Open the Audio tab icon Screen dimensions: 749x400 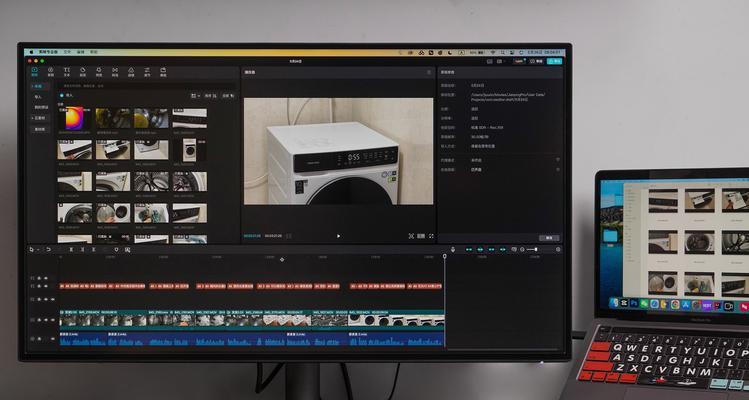pyautogui.click(x=51, y=72)
